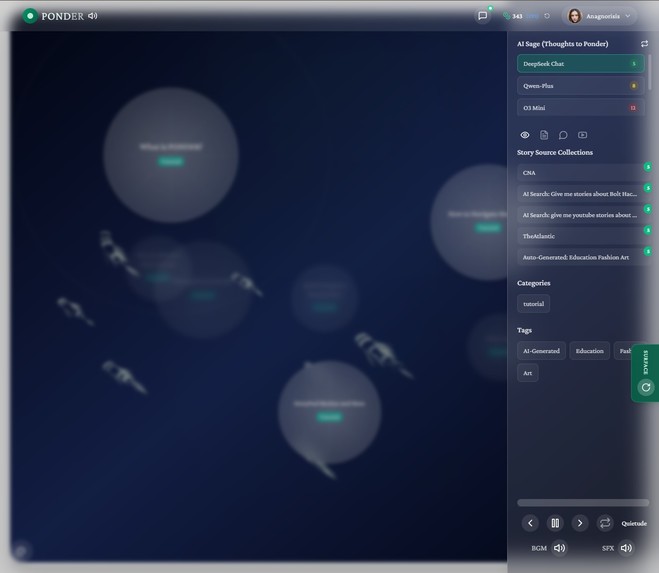This screenshot has height=573, width=659.
Task: Click the Quietude track name
Action: pyautogui.click(x=634, y=523)
